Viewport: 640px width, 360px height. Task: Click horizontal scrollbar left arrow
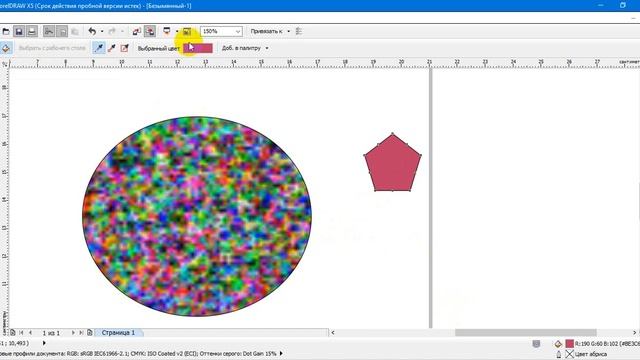click(333, 333)
